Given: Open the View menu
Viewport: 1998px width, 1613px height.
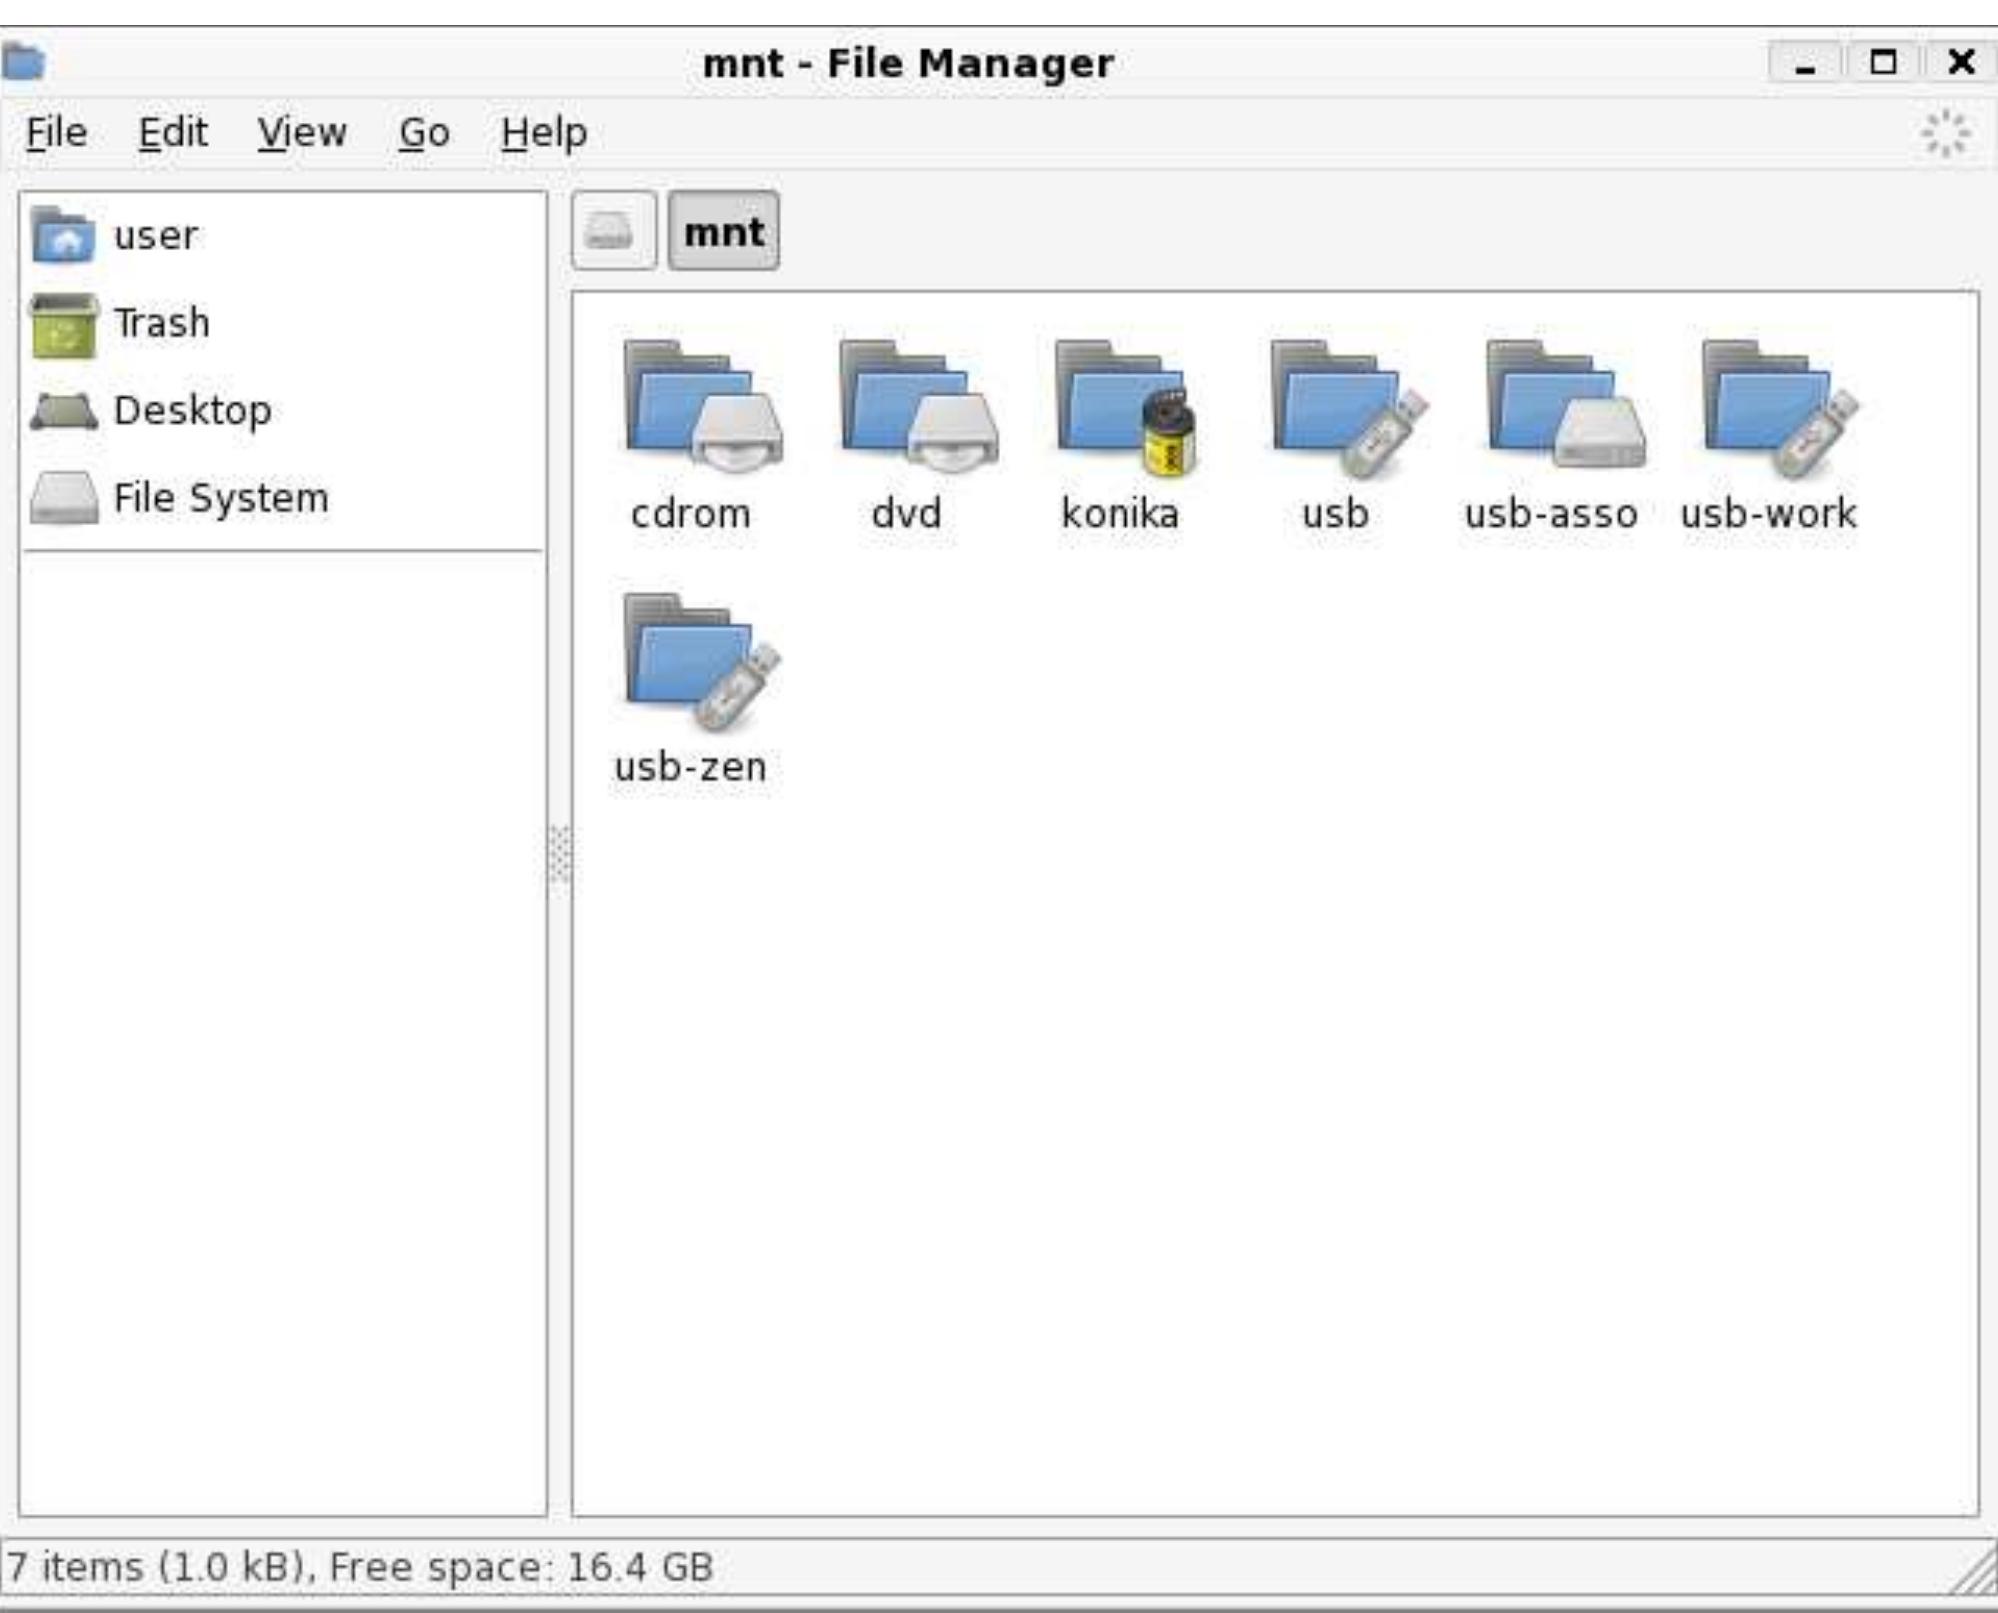Looking at the screenshot, I should coord(301,132).
